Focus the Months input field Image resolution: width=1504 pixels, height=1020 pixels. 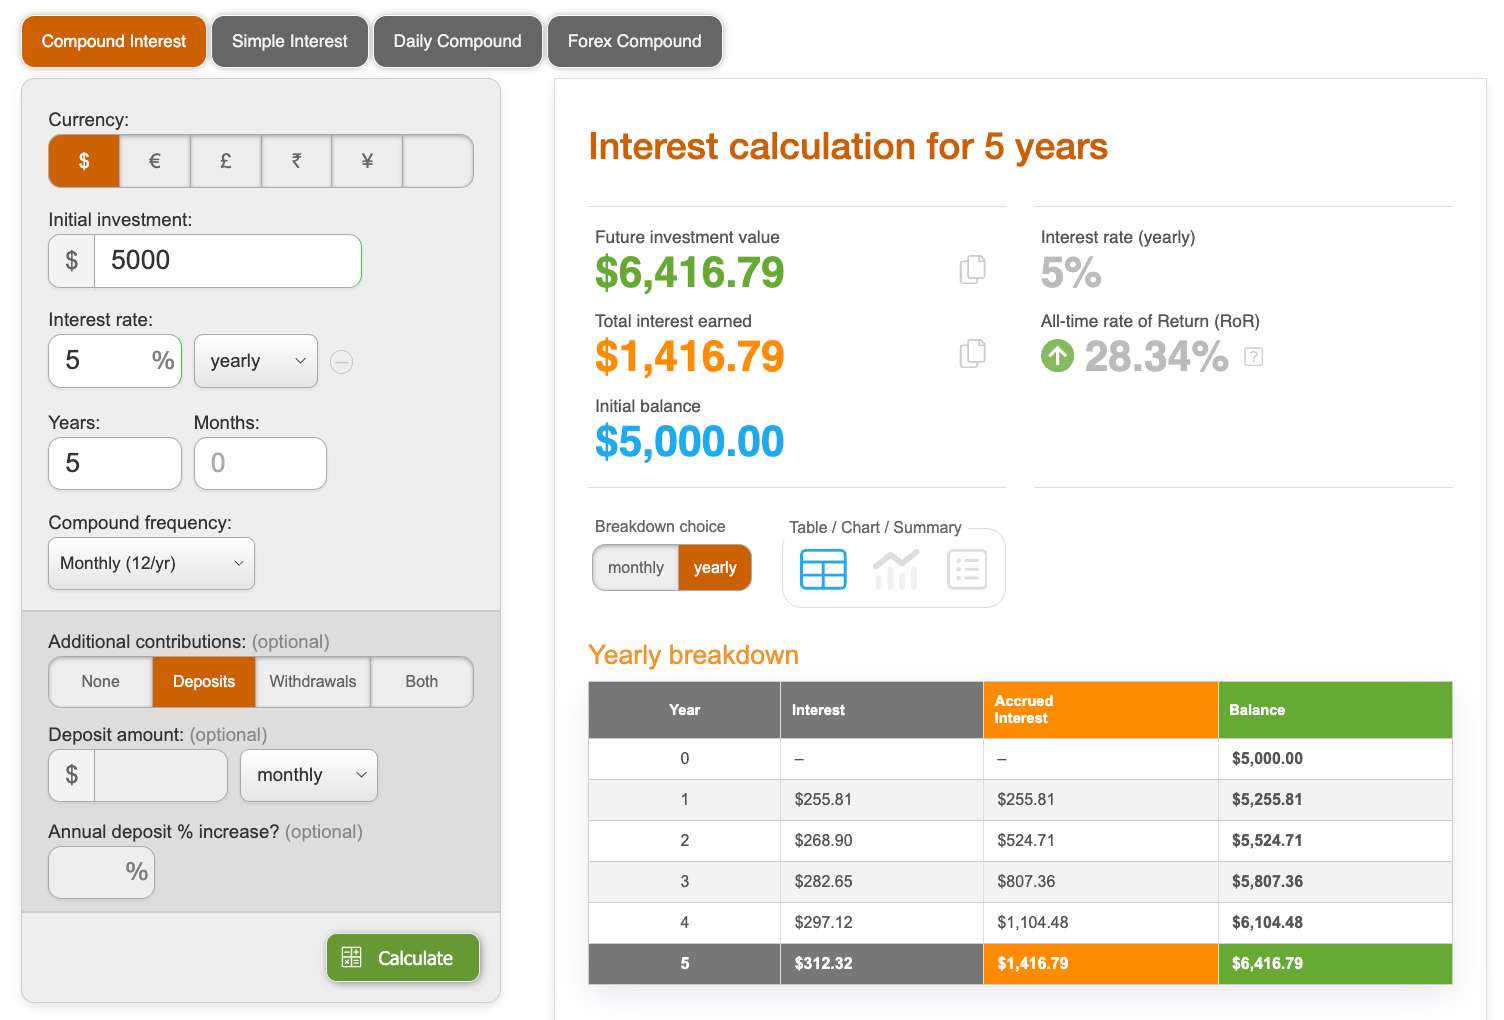click(260, 464)
